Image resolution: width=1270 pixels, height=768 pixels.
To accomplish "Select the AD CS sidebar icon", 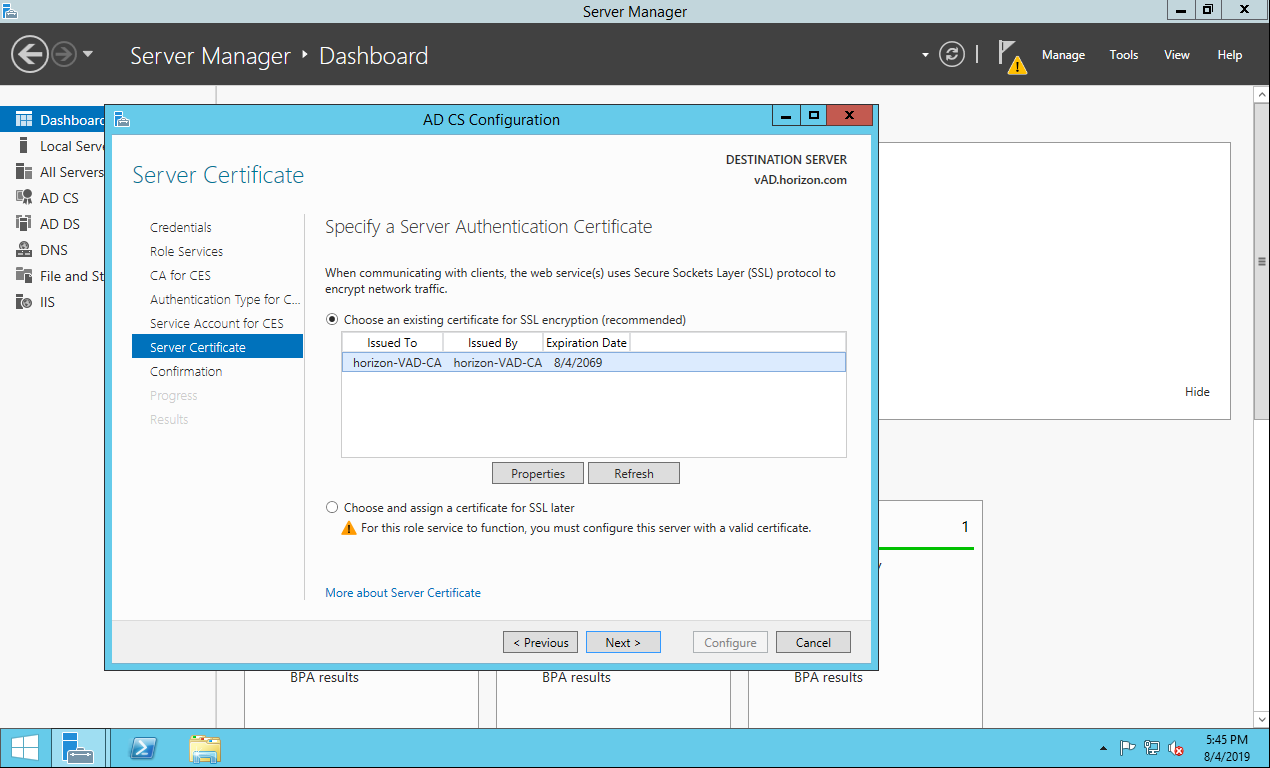I will click(x=24, y=198).
